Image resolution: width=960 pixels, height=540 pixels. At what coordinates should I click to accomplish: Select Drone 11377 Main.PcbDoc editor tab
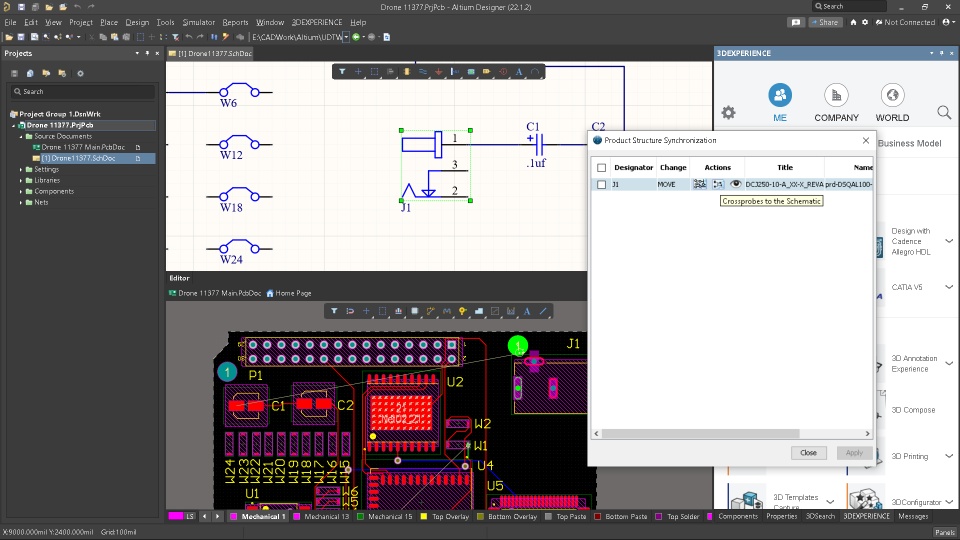(x=215, y=293)
